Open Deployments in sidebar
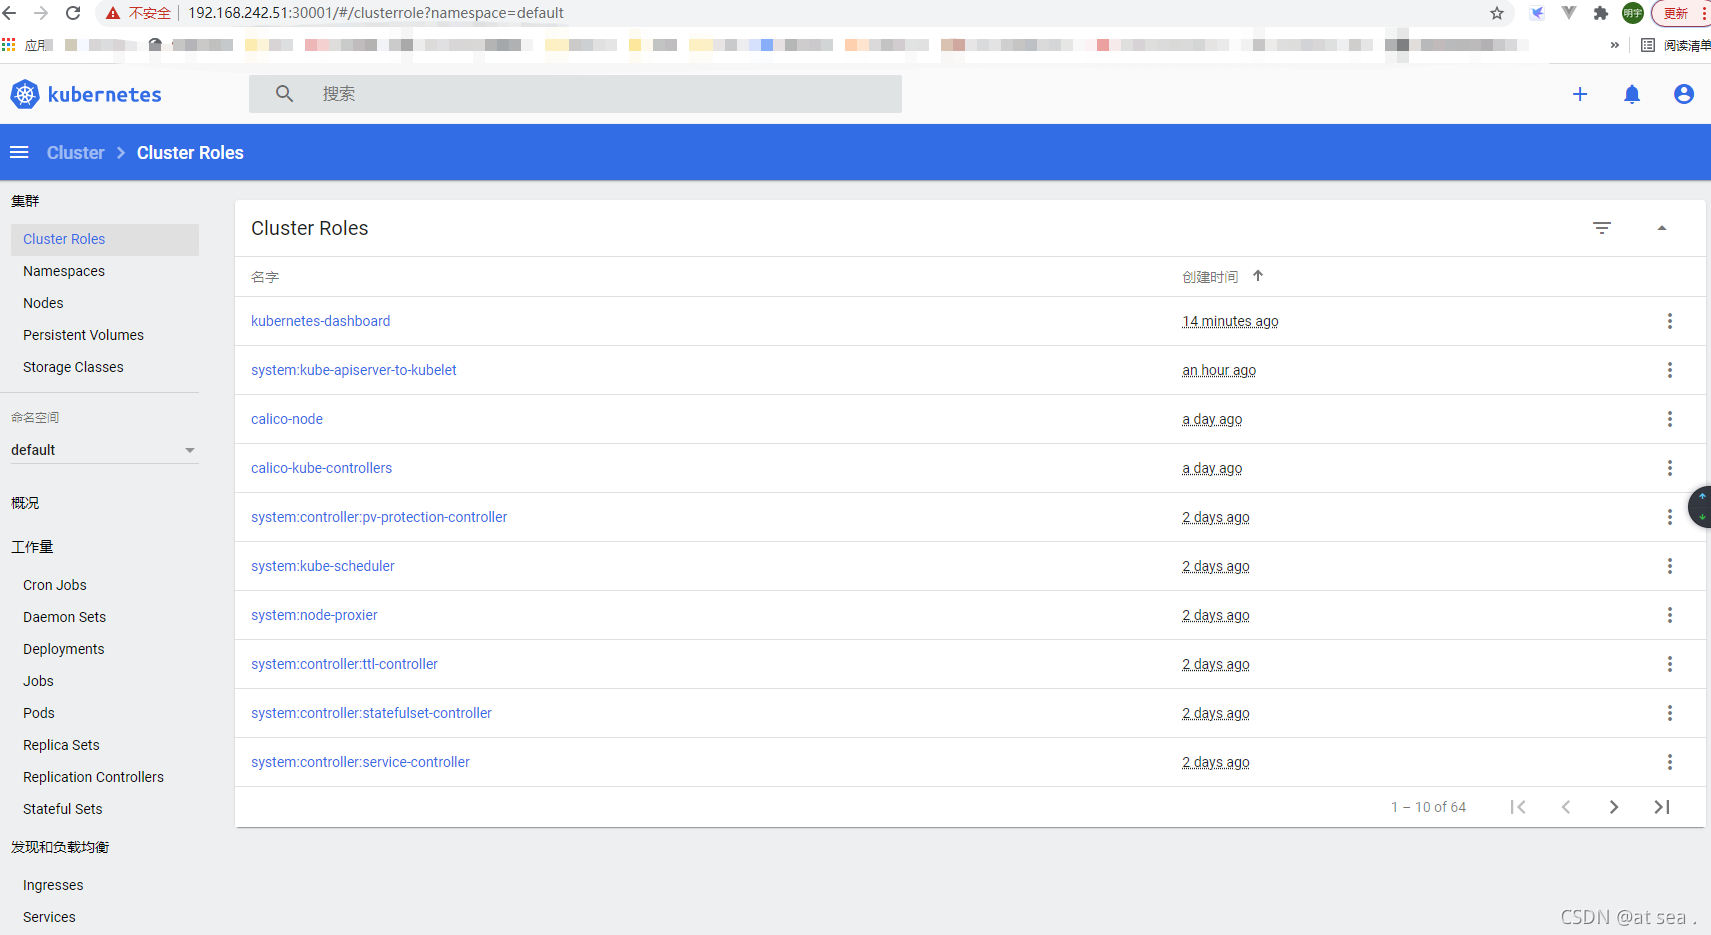The height and width of the screenshot is (935, 1711). coord(63,649)
